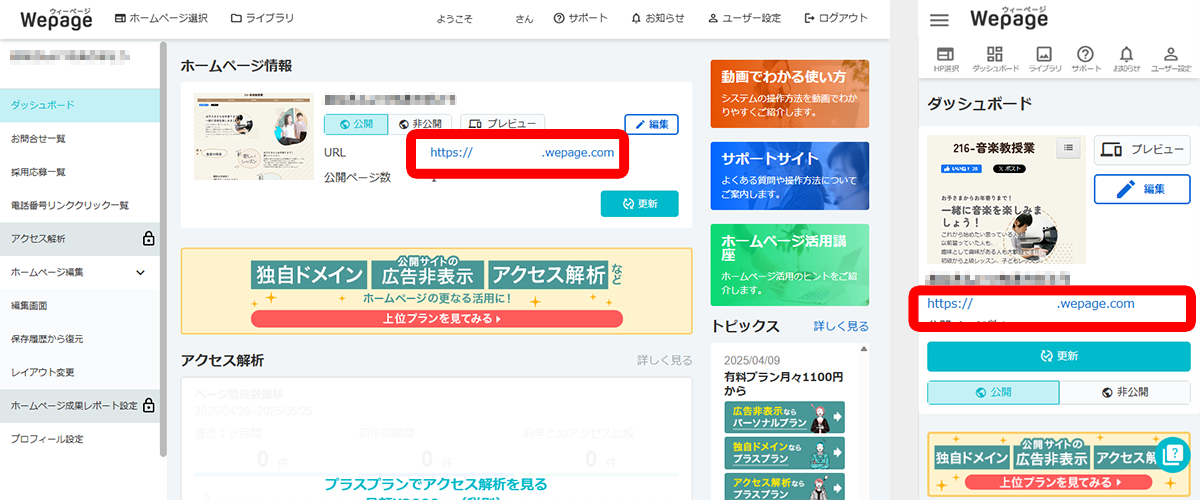
Task: Open the ホームページ選択 menu in the top header
Action: tap(161, 19)
